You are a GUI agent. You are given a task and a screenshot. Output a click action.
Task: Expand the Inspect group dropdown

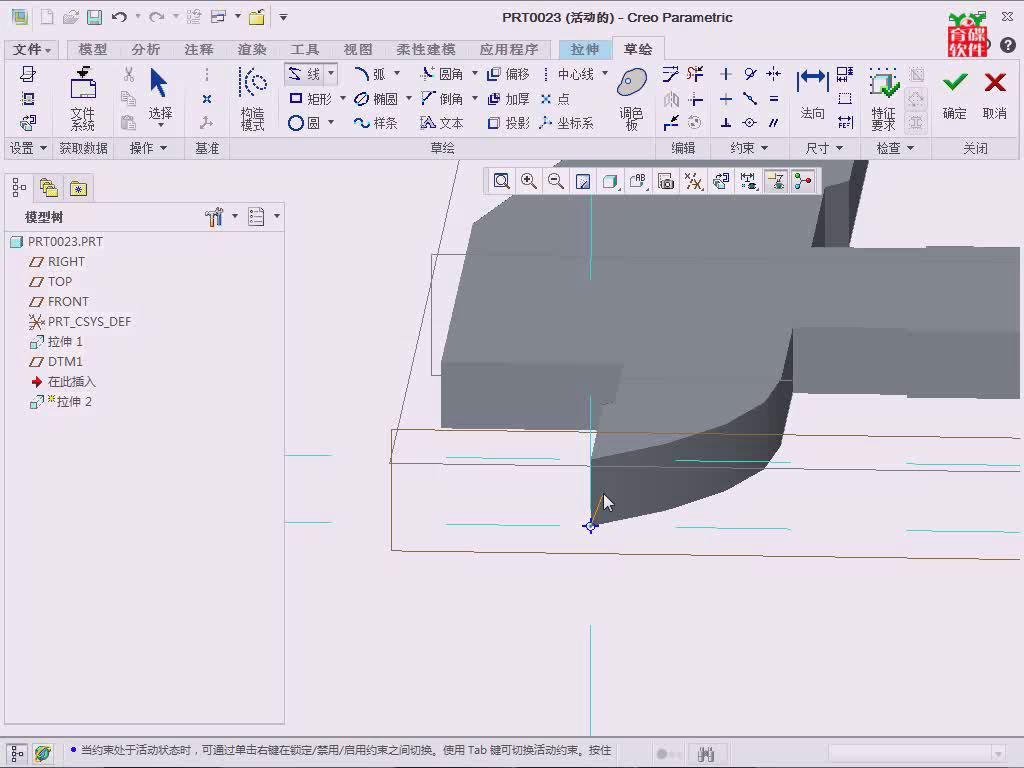click(x=895, y=148)
